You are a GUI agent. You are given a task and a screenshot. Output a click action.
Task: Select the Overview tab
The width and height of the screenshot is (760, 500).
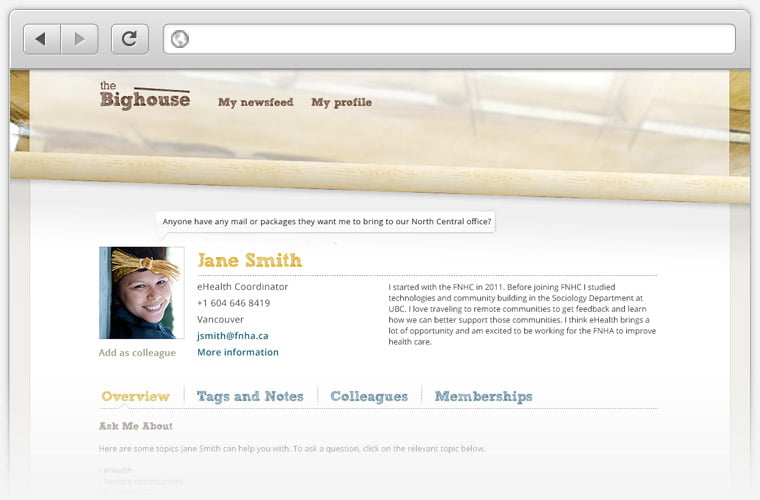click(135, 396)
